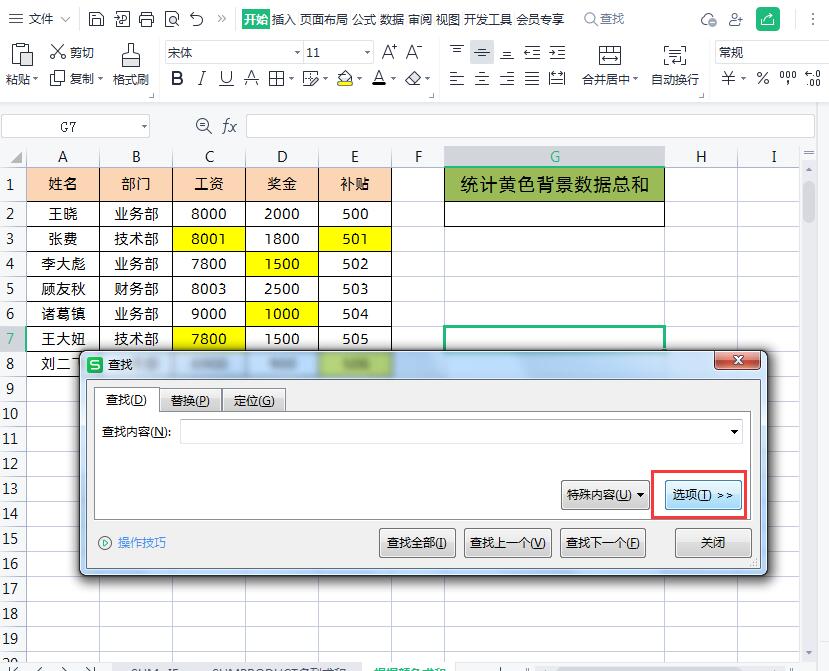Click the formula bar input
This screenshot has width=829, height=671.
coord(530,126)
